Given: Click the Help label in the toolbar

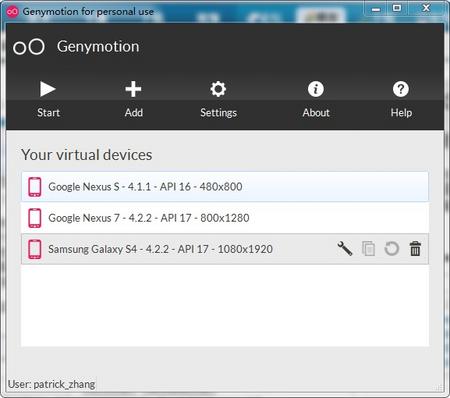Looking at the screenshot, I should point(401,113).
